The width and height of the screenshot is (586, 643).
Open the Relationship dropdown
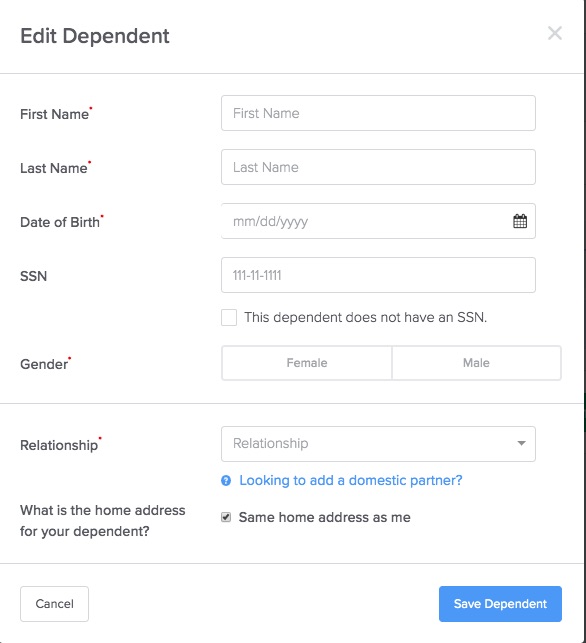point(378,444)
